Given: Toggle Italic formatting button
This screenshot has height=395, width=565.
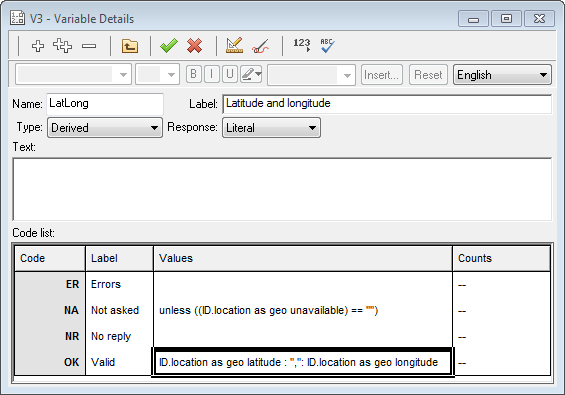Looking at the screenshot, I should [x=212, y=74].
